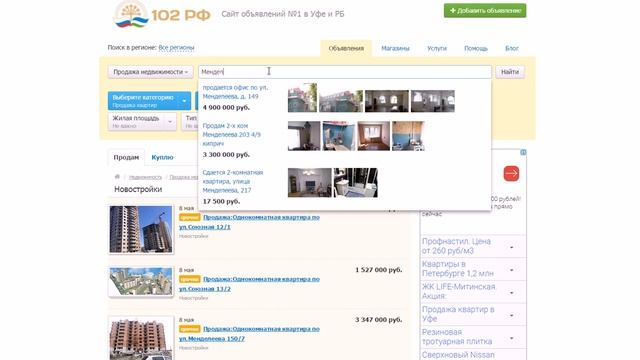Click Недвижимость breadcrumb link
This screenshot has height=360, width=640.
tap(145, 177)
